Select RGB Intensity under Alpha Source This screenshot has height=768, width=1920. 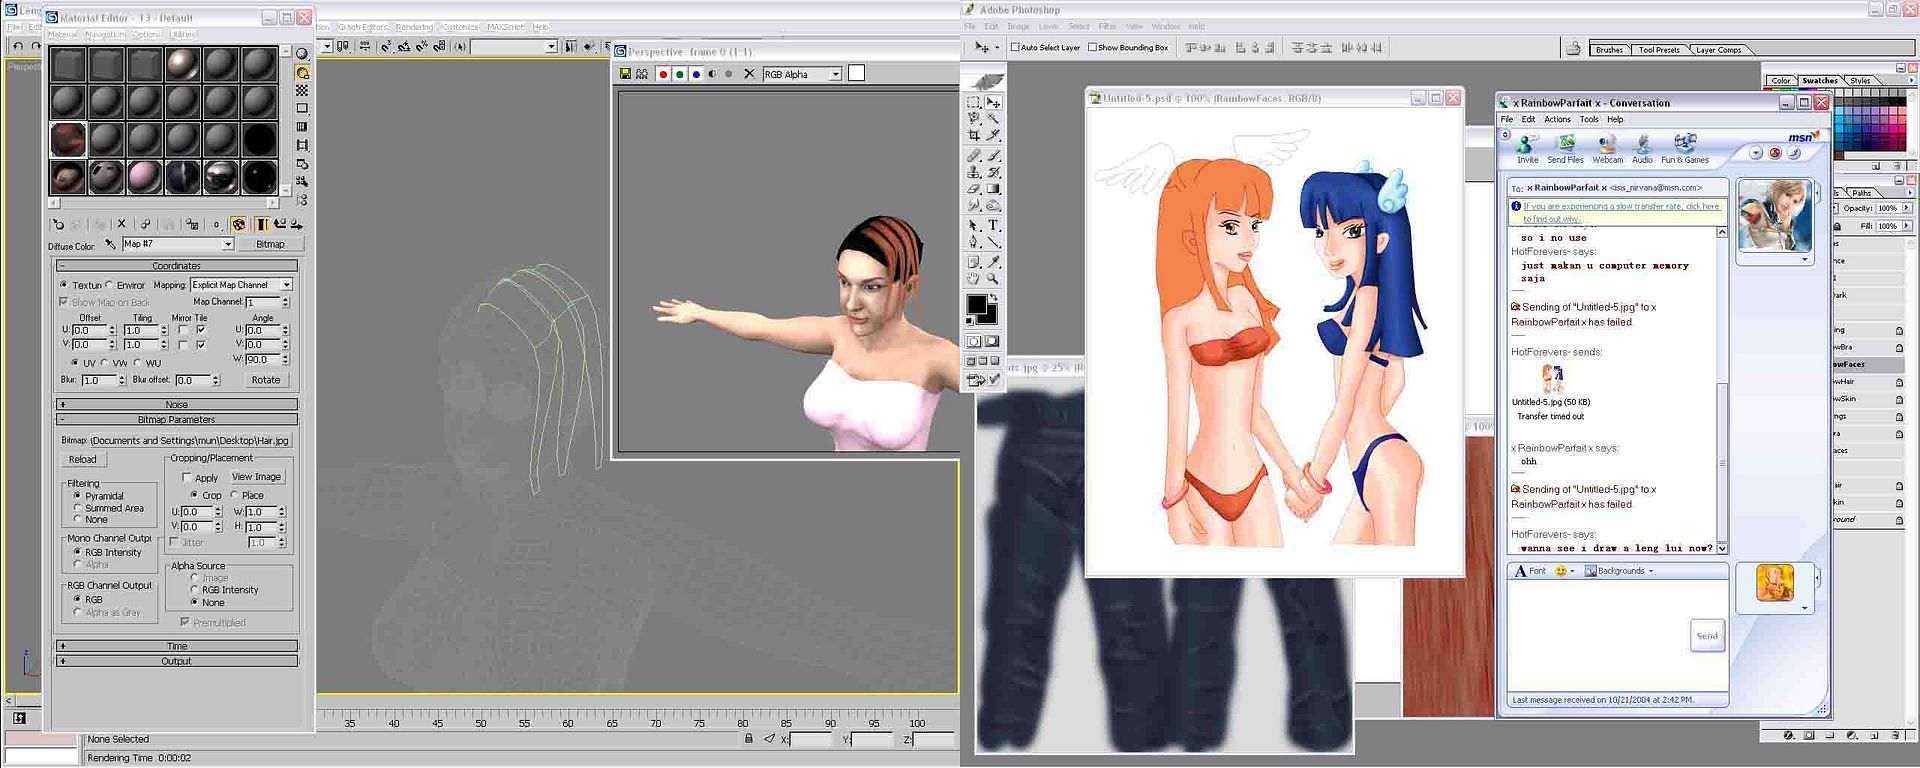pos(194,590)
